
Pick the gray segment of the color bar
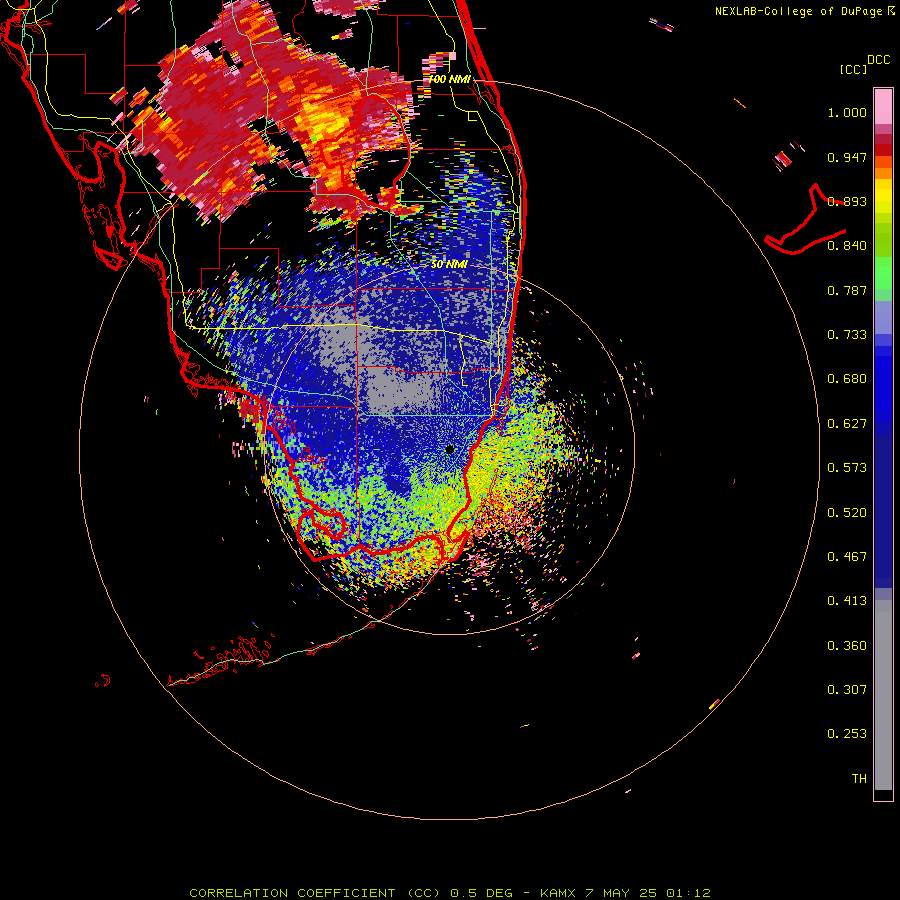883,695
